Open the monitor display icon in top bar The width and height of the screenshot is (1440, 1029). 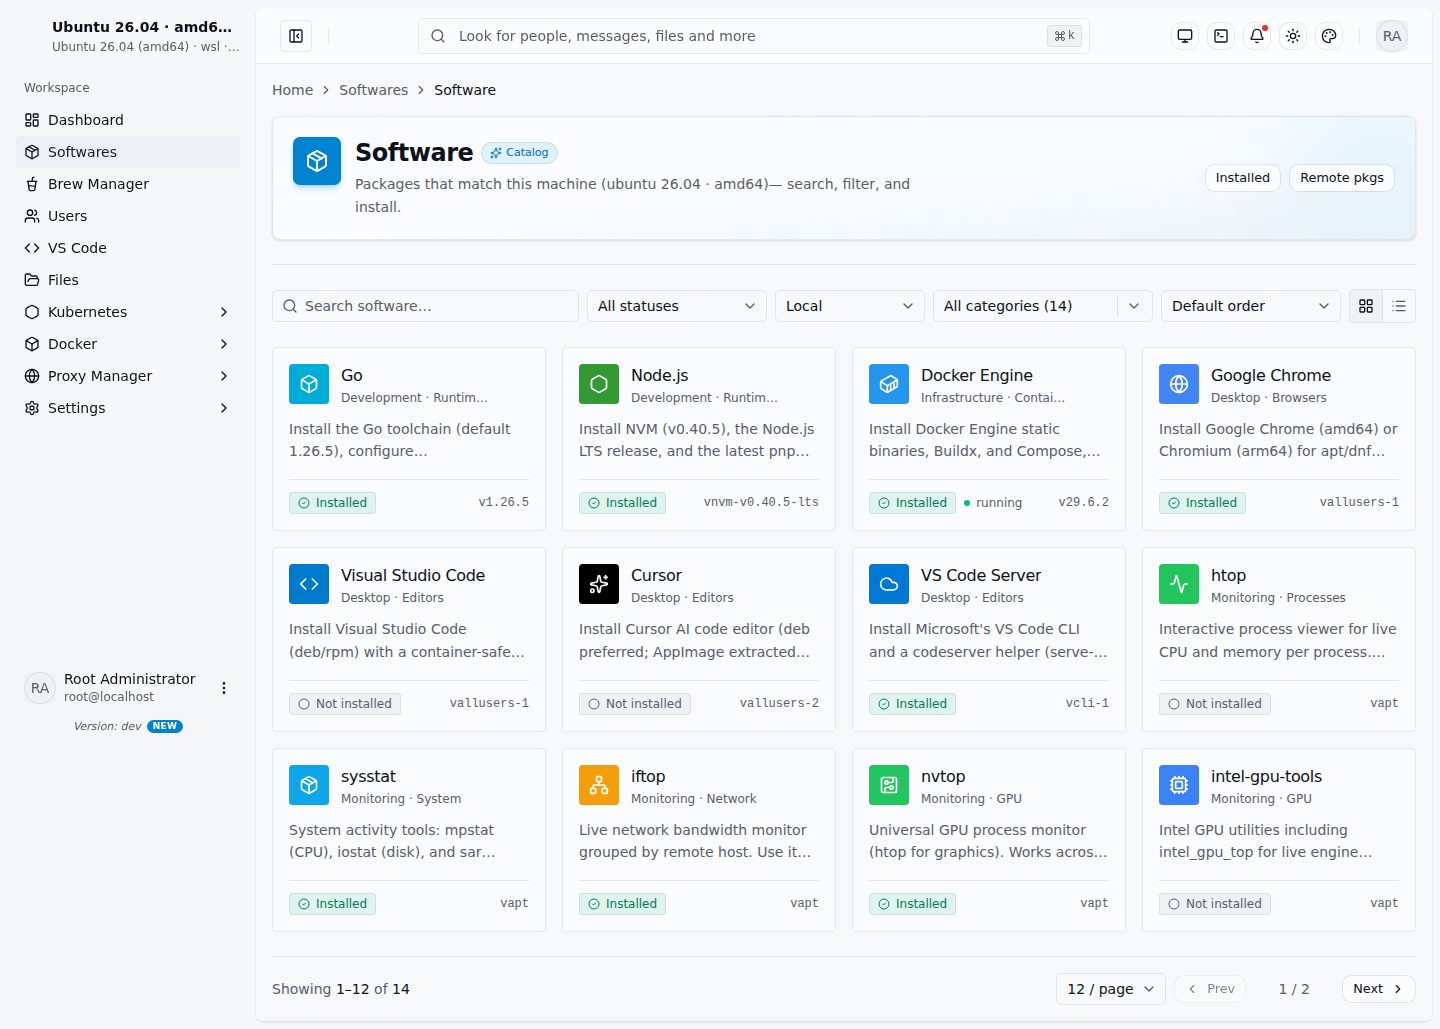point(1185,36)
